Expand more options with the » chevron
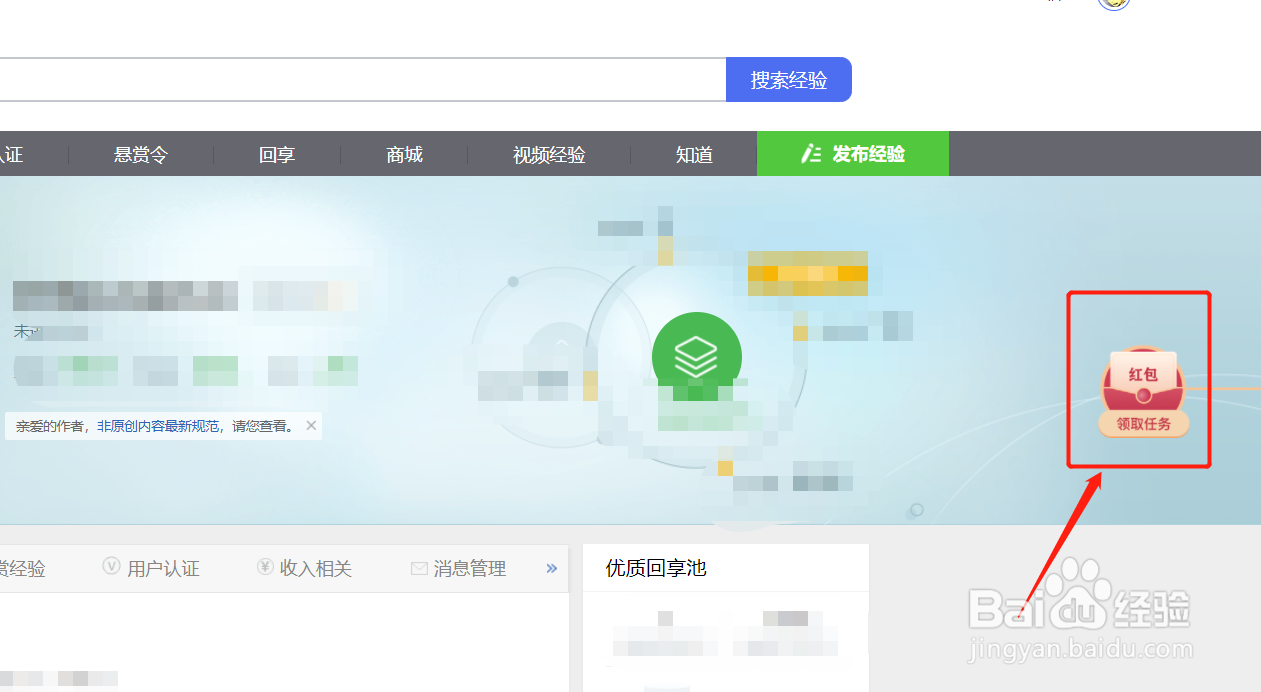This screenshot has height=692, width=1261. [x=551, y=567]
